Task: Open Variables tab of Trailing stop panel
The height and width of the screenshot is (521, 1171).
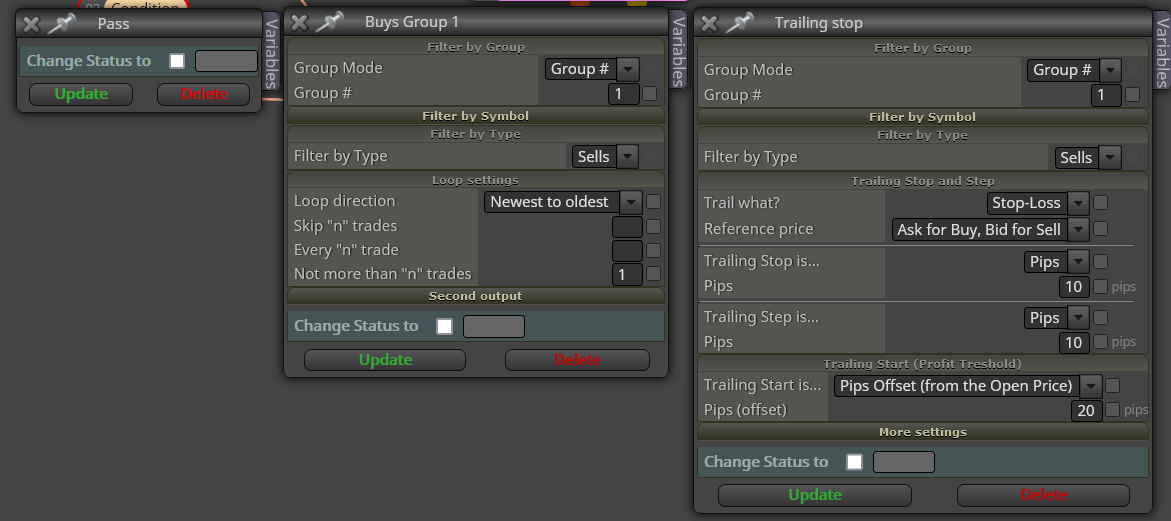Action: click(1162, 52)
